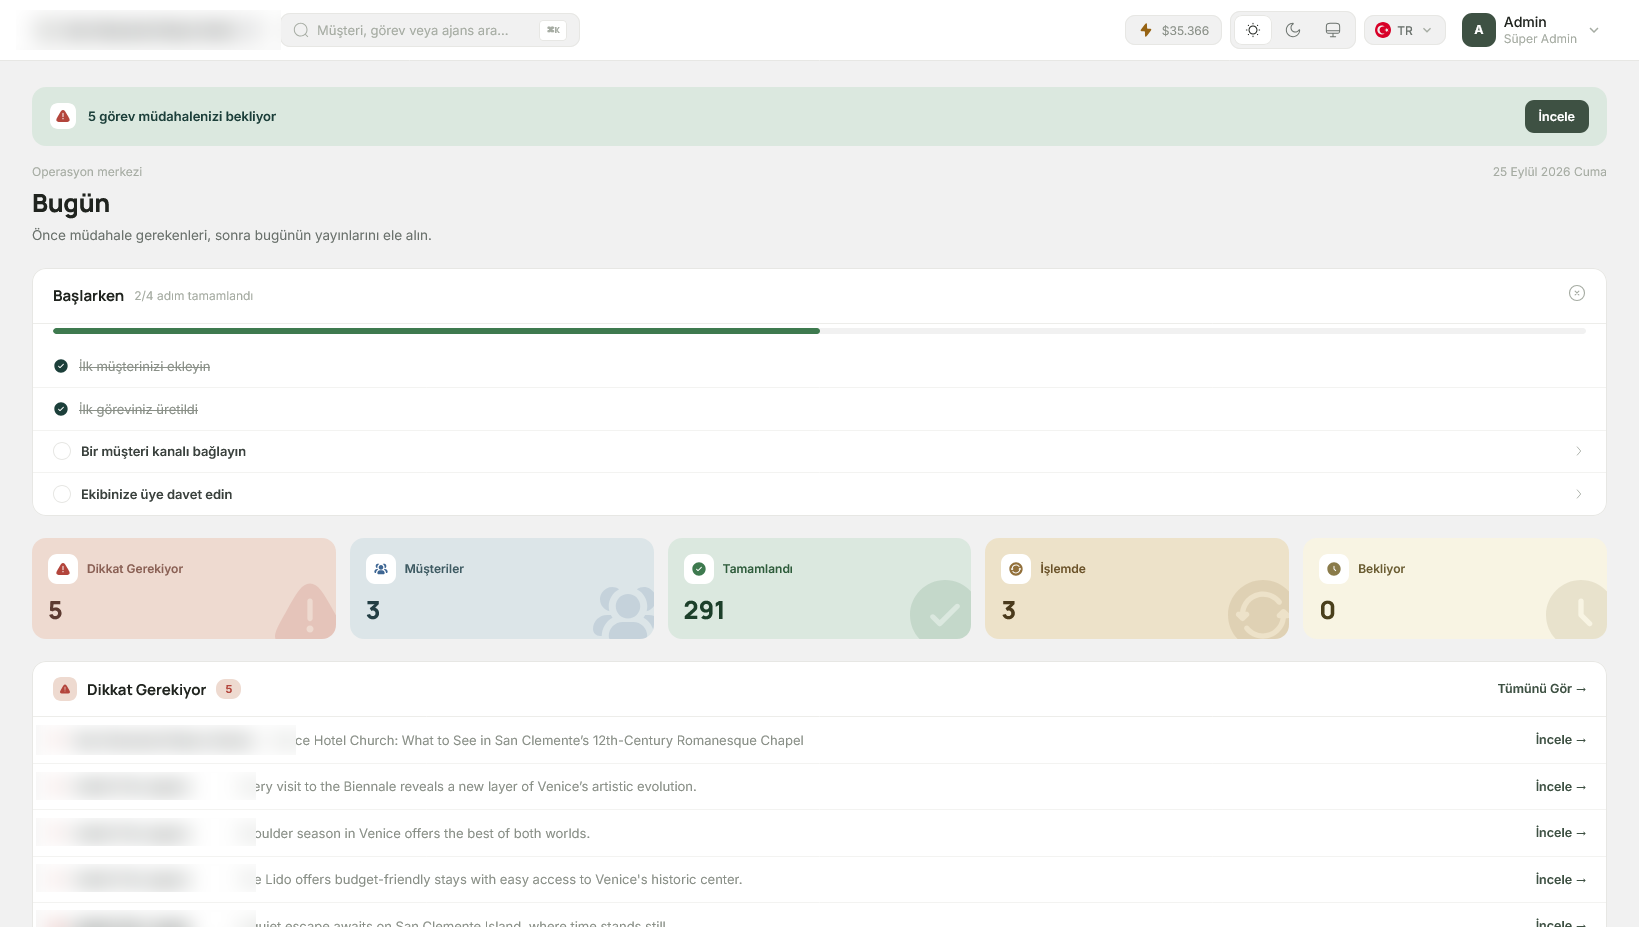Image resolution: width=1639 pixels, height=927 pixels.
Task: Open the $35.366 credits balance
Action: coord(1173,30)
